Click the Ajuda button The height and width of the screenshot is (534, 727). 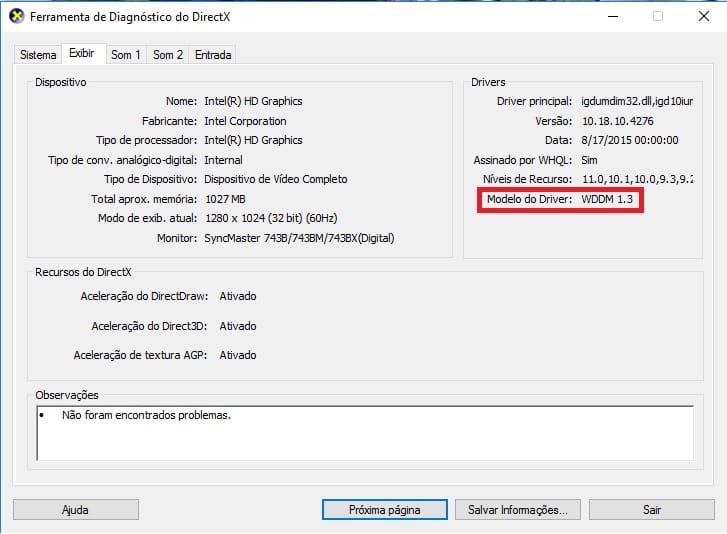76,510
